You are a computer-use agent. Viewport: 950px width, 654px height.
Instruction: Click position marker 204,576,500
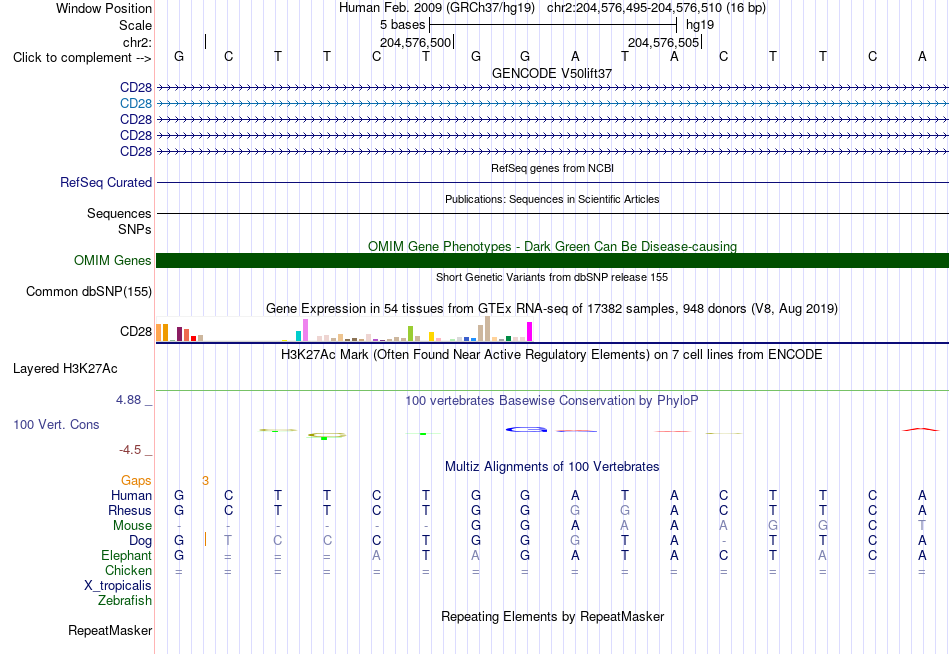pyautogui.click(x=416, y=42)
